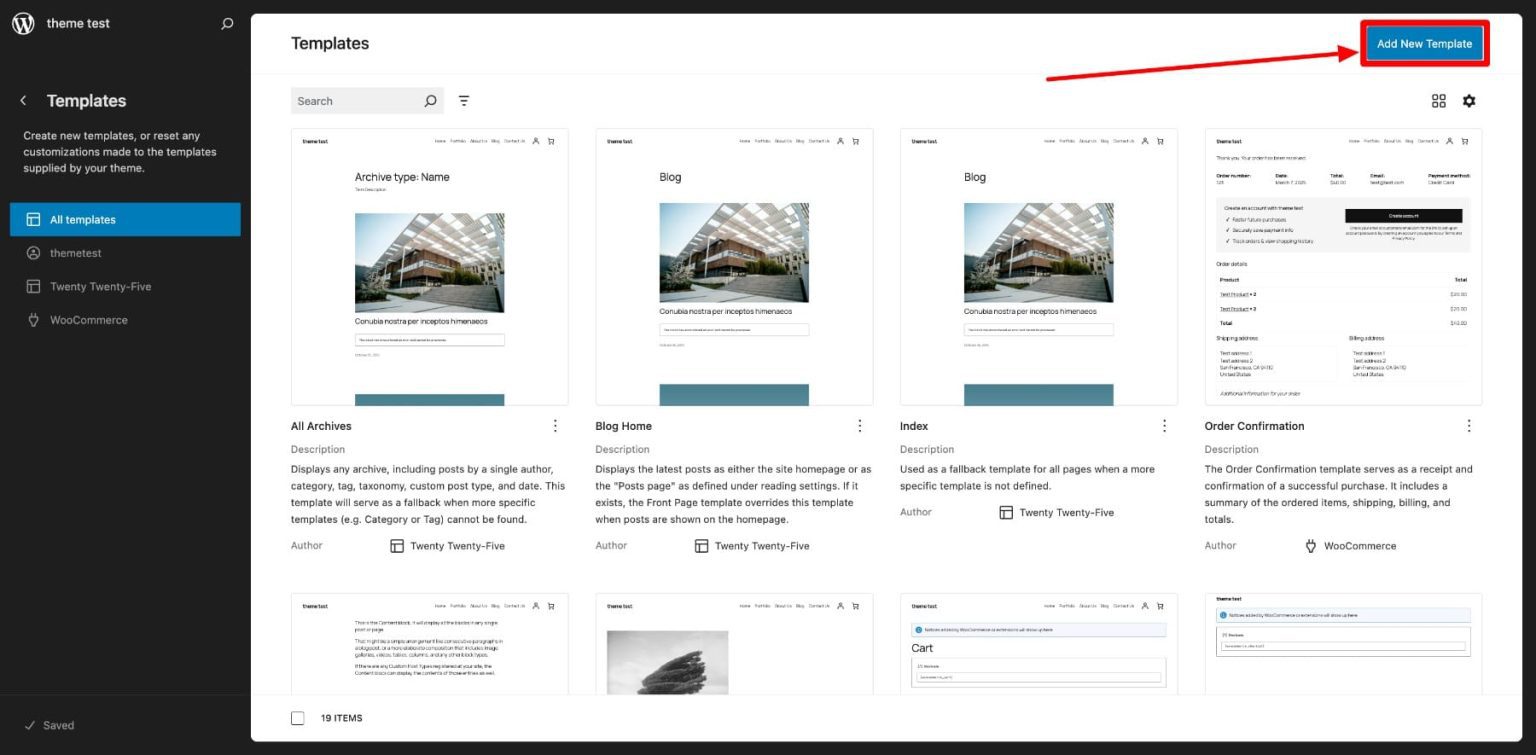Go back using the Templates back chevron
The image size is (1536, 755).
point(23,101)
